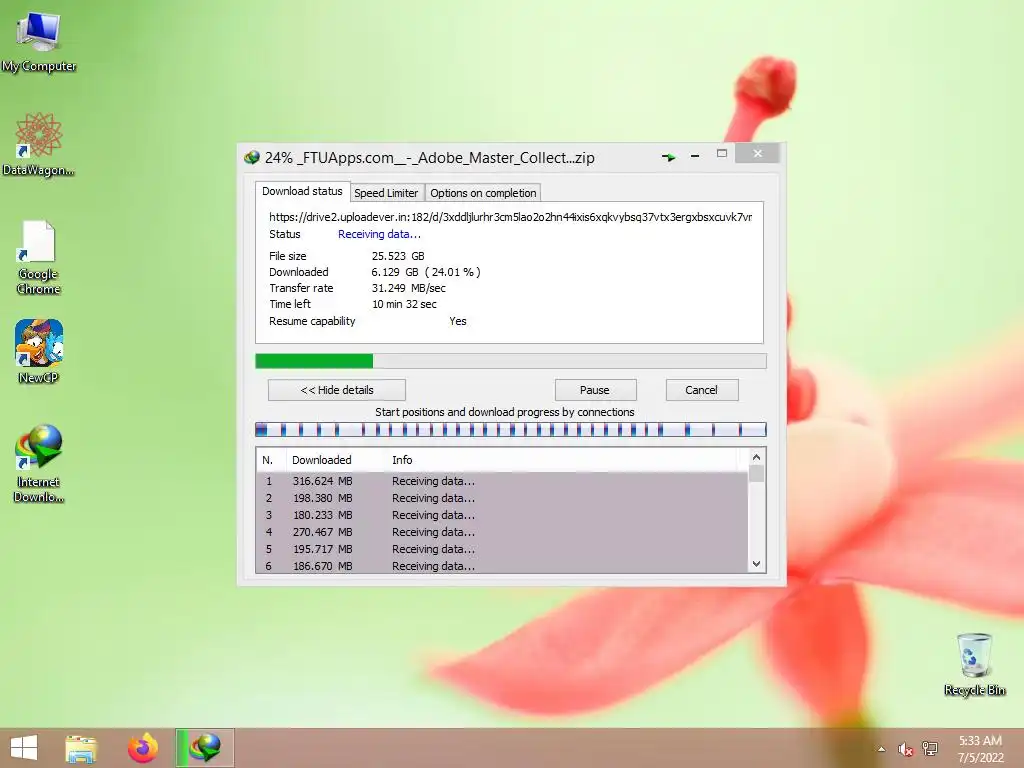The width and height of the screenshot is (1024, 768).
Task: Select connection row with 186.670 MB
Action: coord(502,566)
